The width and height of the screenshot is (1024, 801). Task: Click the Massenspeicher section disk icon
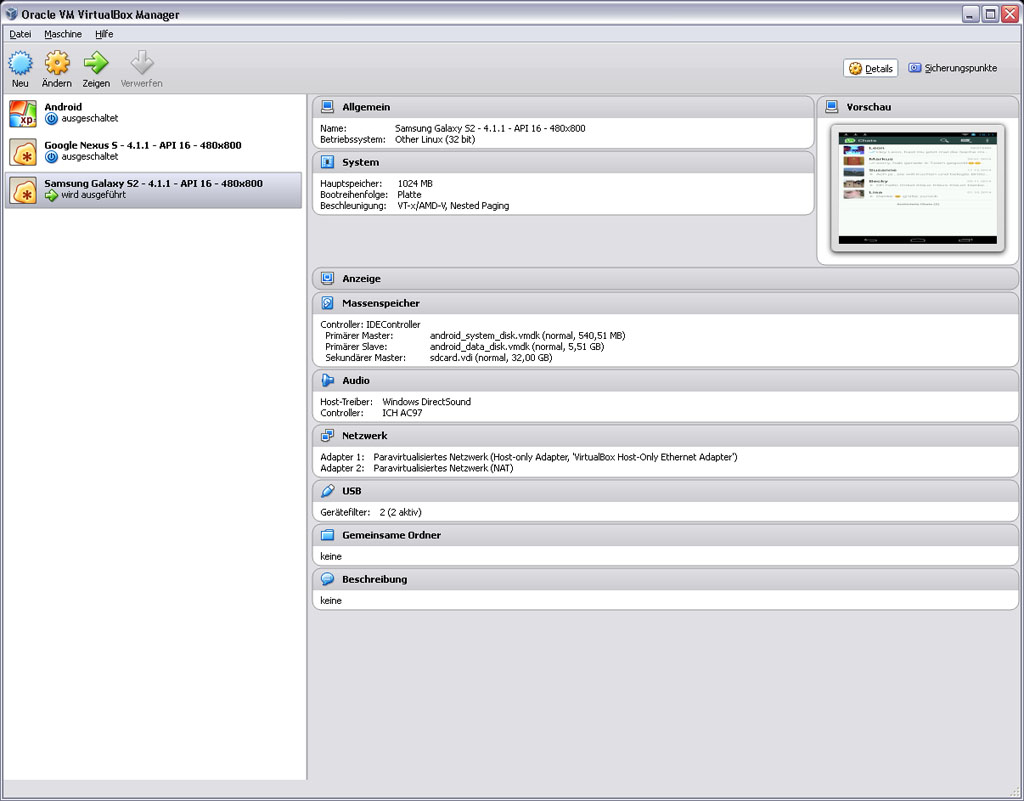point(328,304)
